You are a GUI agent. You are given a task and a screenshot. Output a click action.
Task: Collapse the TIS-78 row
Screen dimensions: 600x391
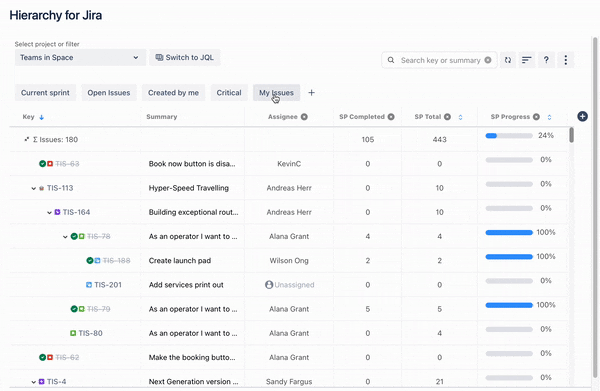(65, 237)
